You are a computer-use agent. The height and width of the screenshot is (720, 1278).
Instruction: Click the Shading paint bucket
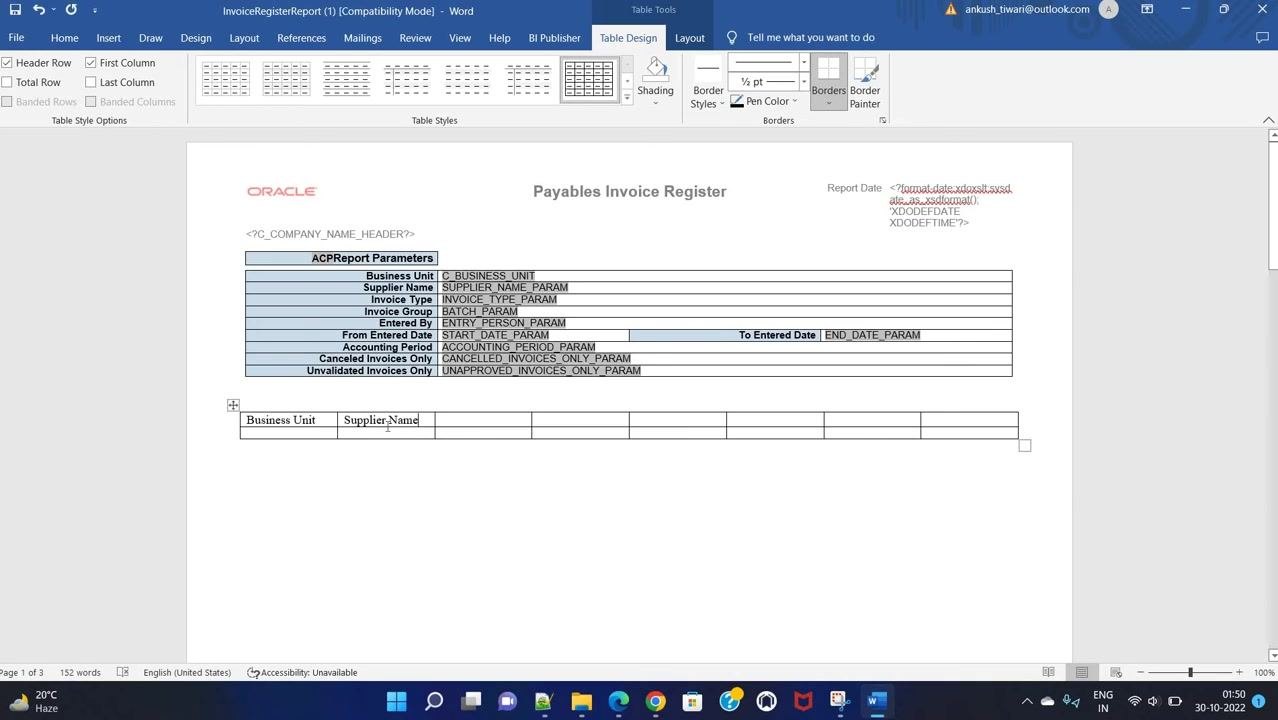point(656,69)
